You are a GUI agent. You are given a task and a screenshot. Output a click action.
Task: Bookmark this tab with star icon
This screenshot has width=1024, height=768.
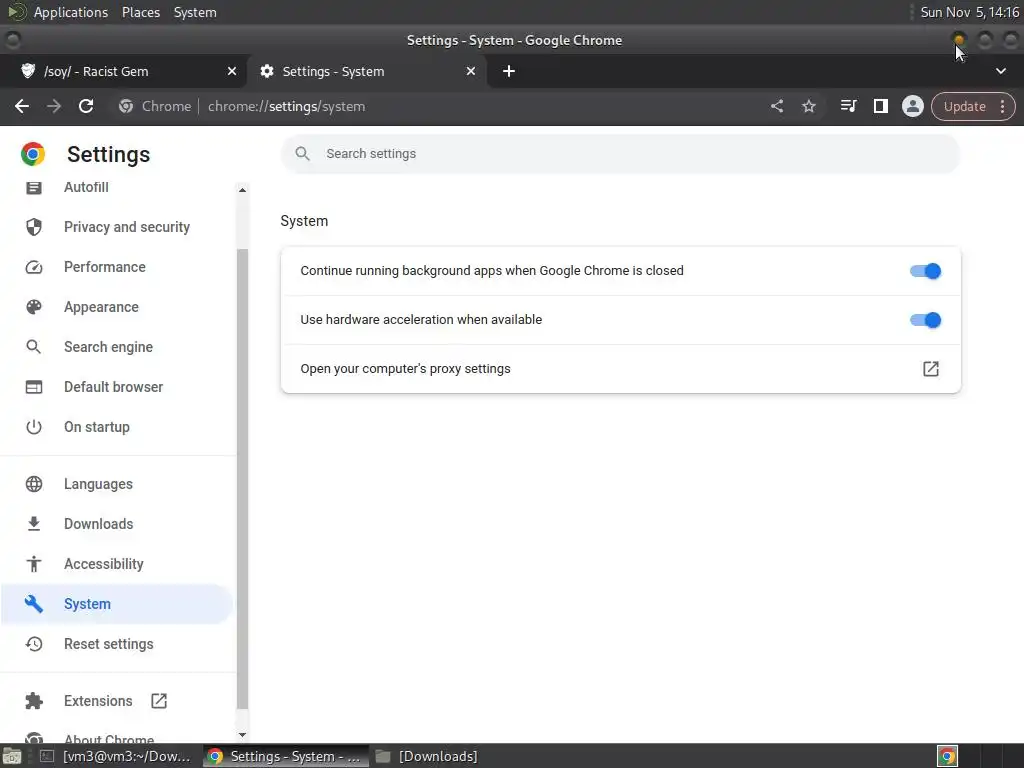(x=808, y=106)
